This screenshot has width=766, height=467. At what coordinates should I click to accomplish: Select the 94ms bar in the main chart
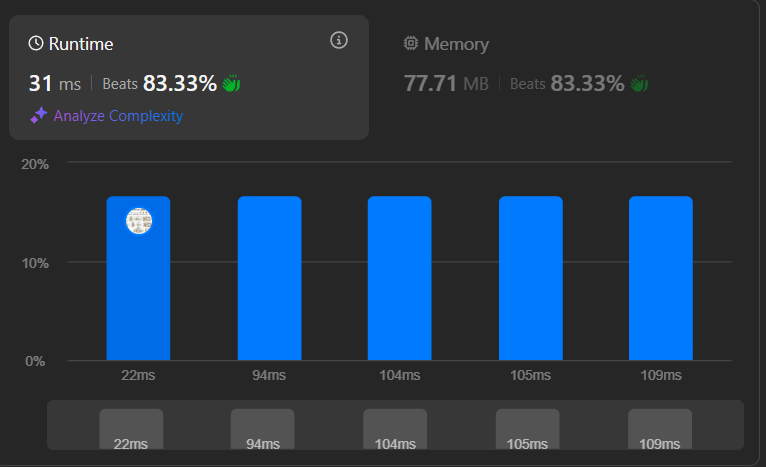(x=269, y=278)
